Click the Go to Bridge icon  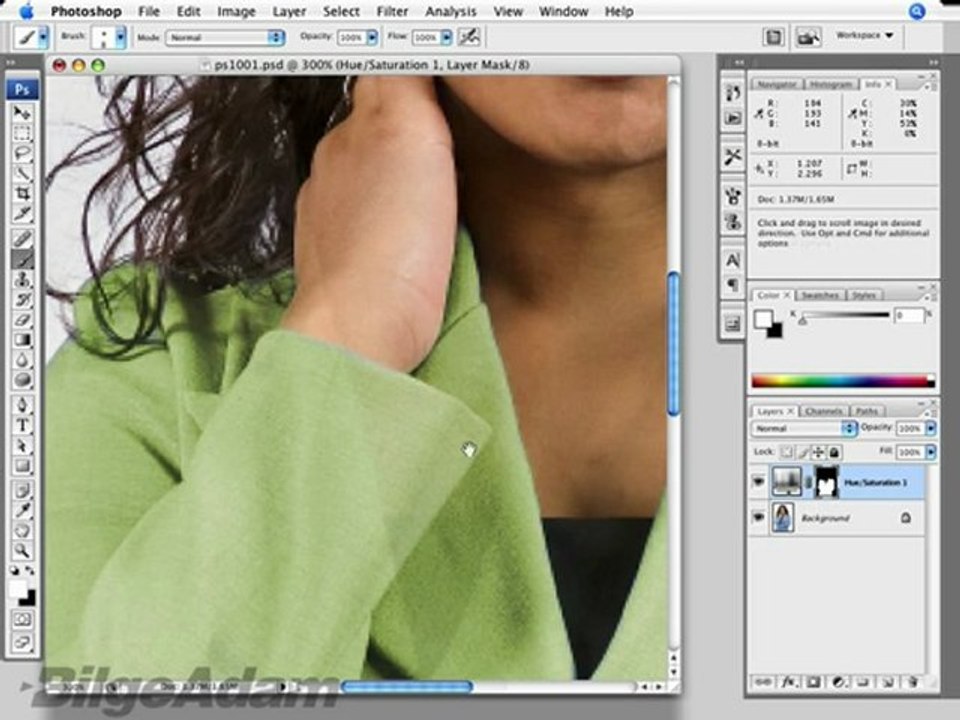coord(808,37)
